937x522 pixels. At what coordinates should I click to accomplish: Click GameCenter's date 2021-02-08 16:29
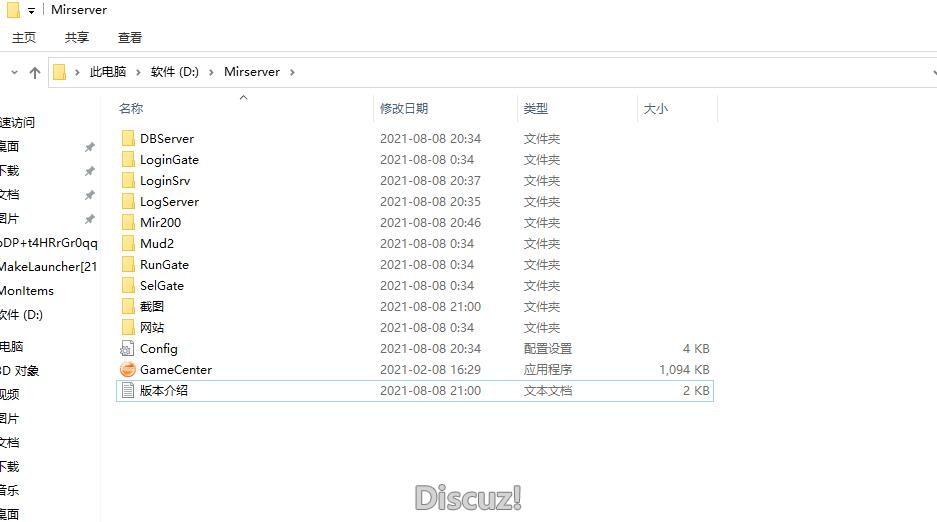click(x=430, y=370)
